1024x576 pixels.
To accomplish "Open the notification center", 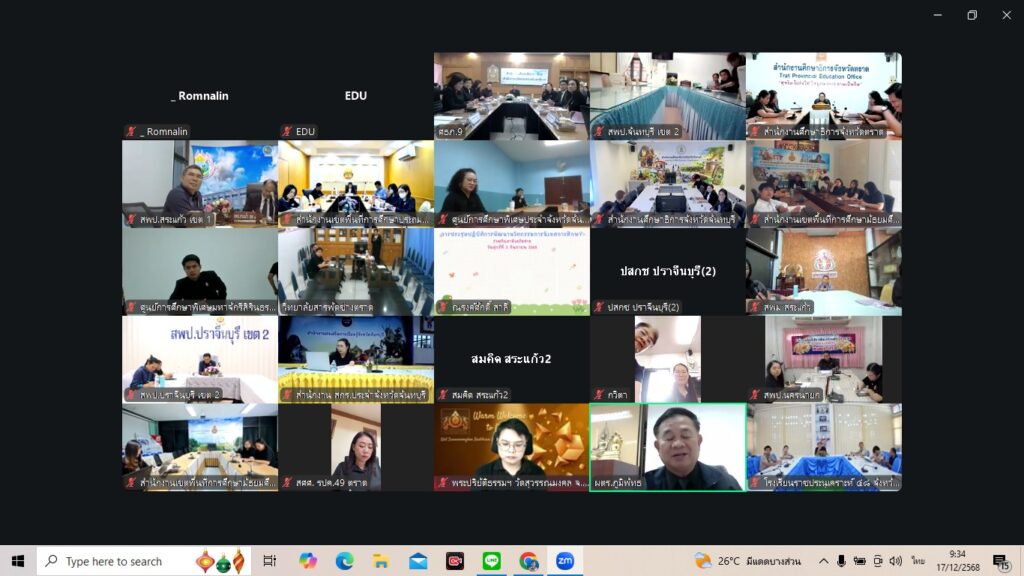I will [x=1000, y=561].
